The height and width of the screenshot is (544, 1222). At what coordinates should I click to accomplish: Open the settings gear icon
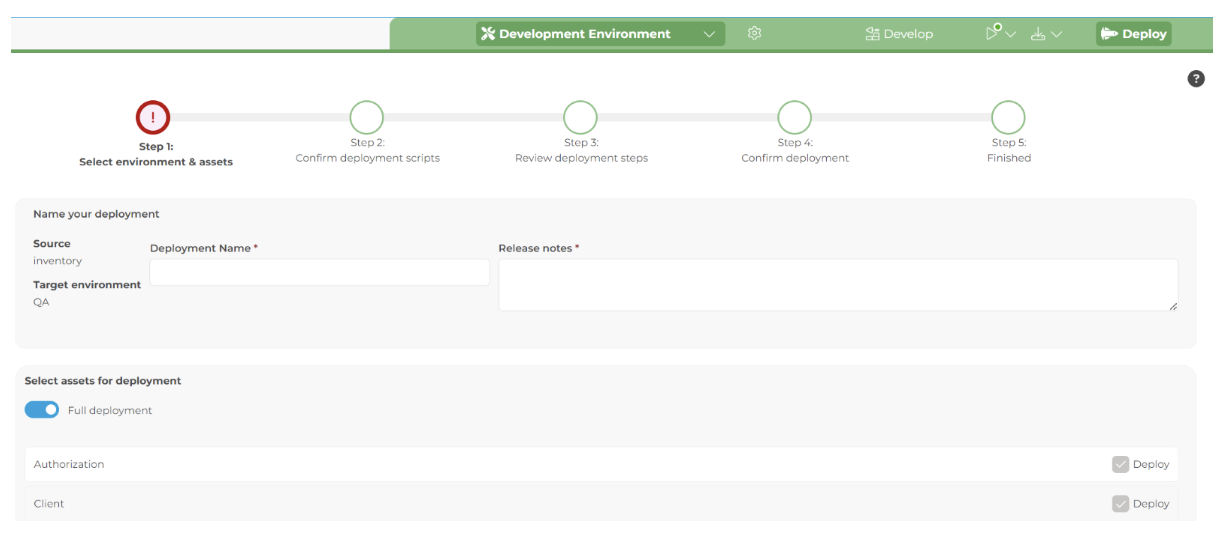754,33
